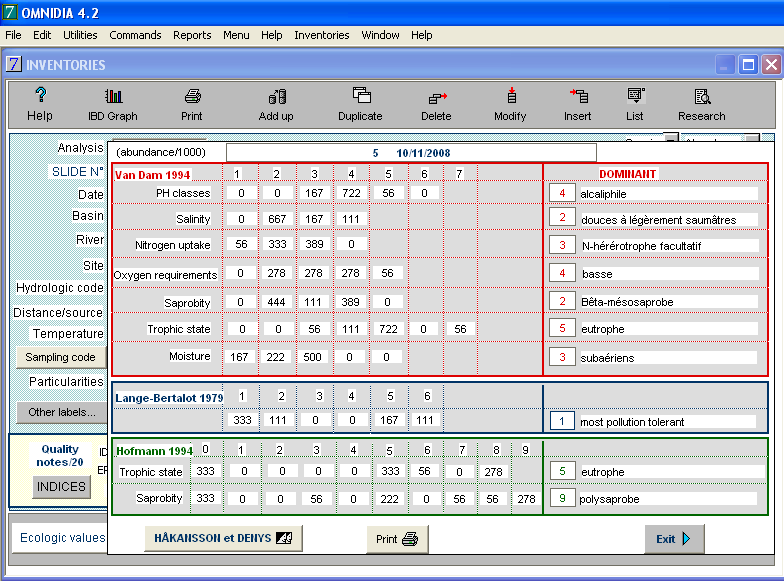Screen dimensions: 784x581
Task: Click the Sampling code button
Action: [60, 357]
